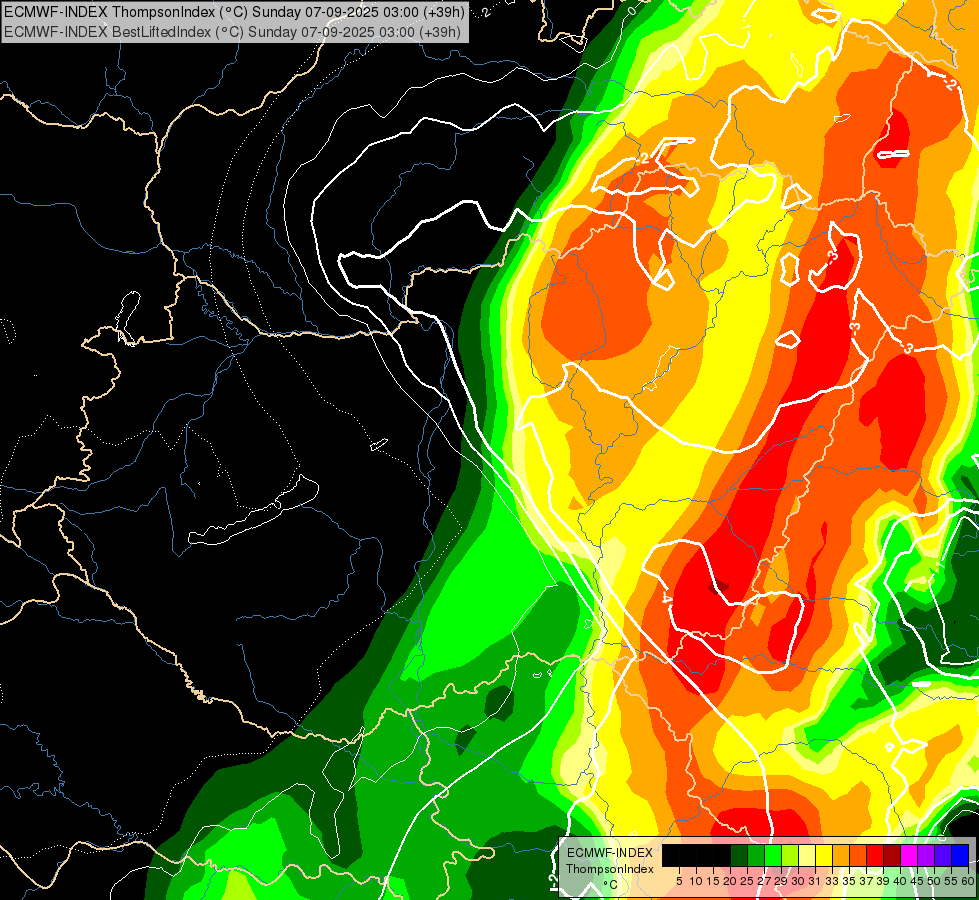Click the legend tick value 5
Screen dimensions: 979x900
pos(679,881)
